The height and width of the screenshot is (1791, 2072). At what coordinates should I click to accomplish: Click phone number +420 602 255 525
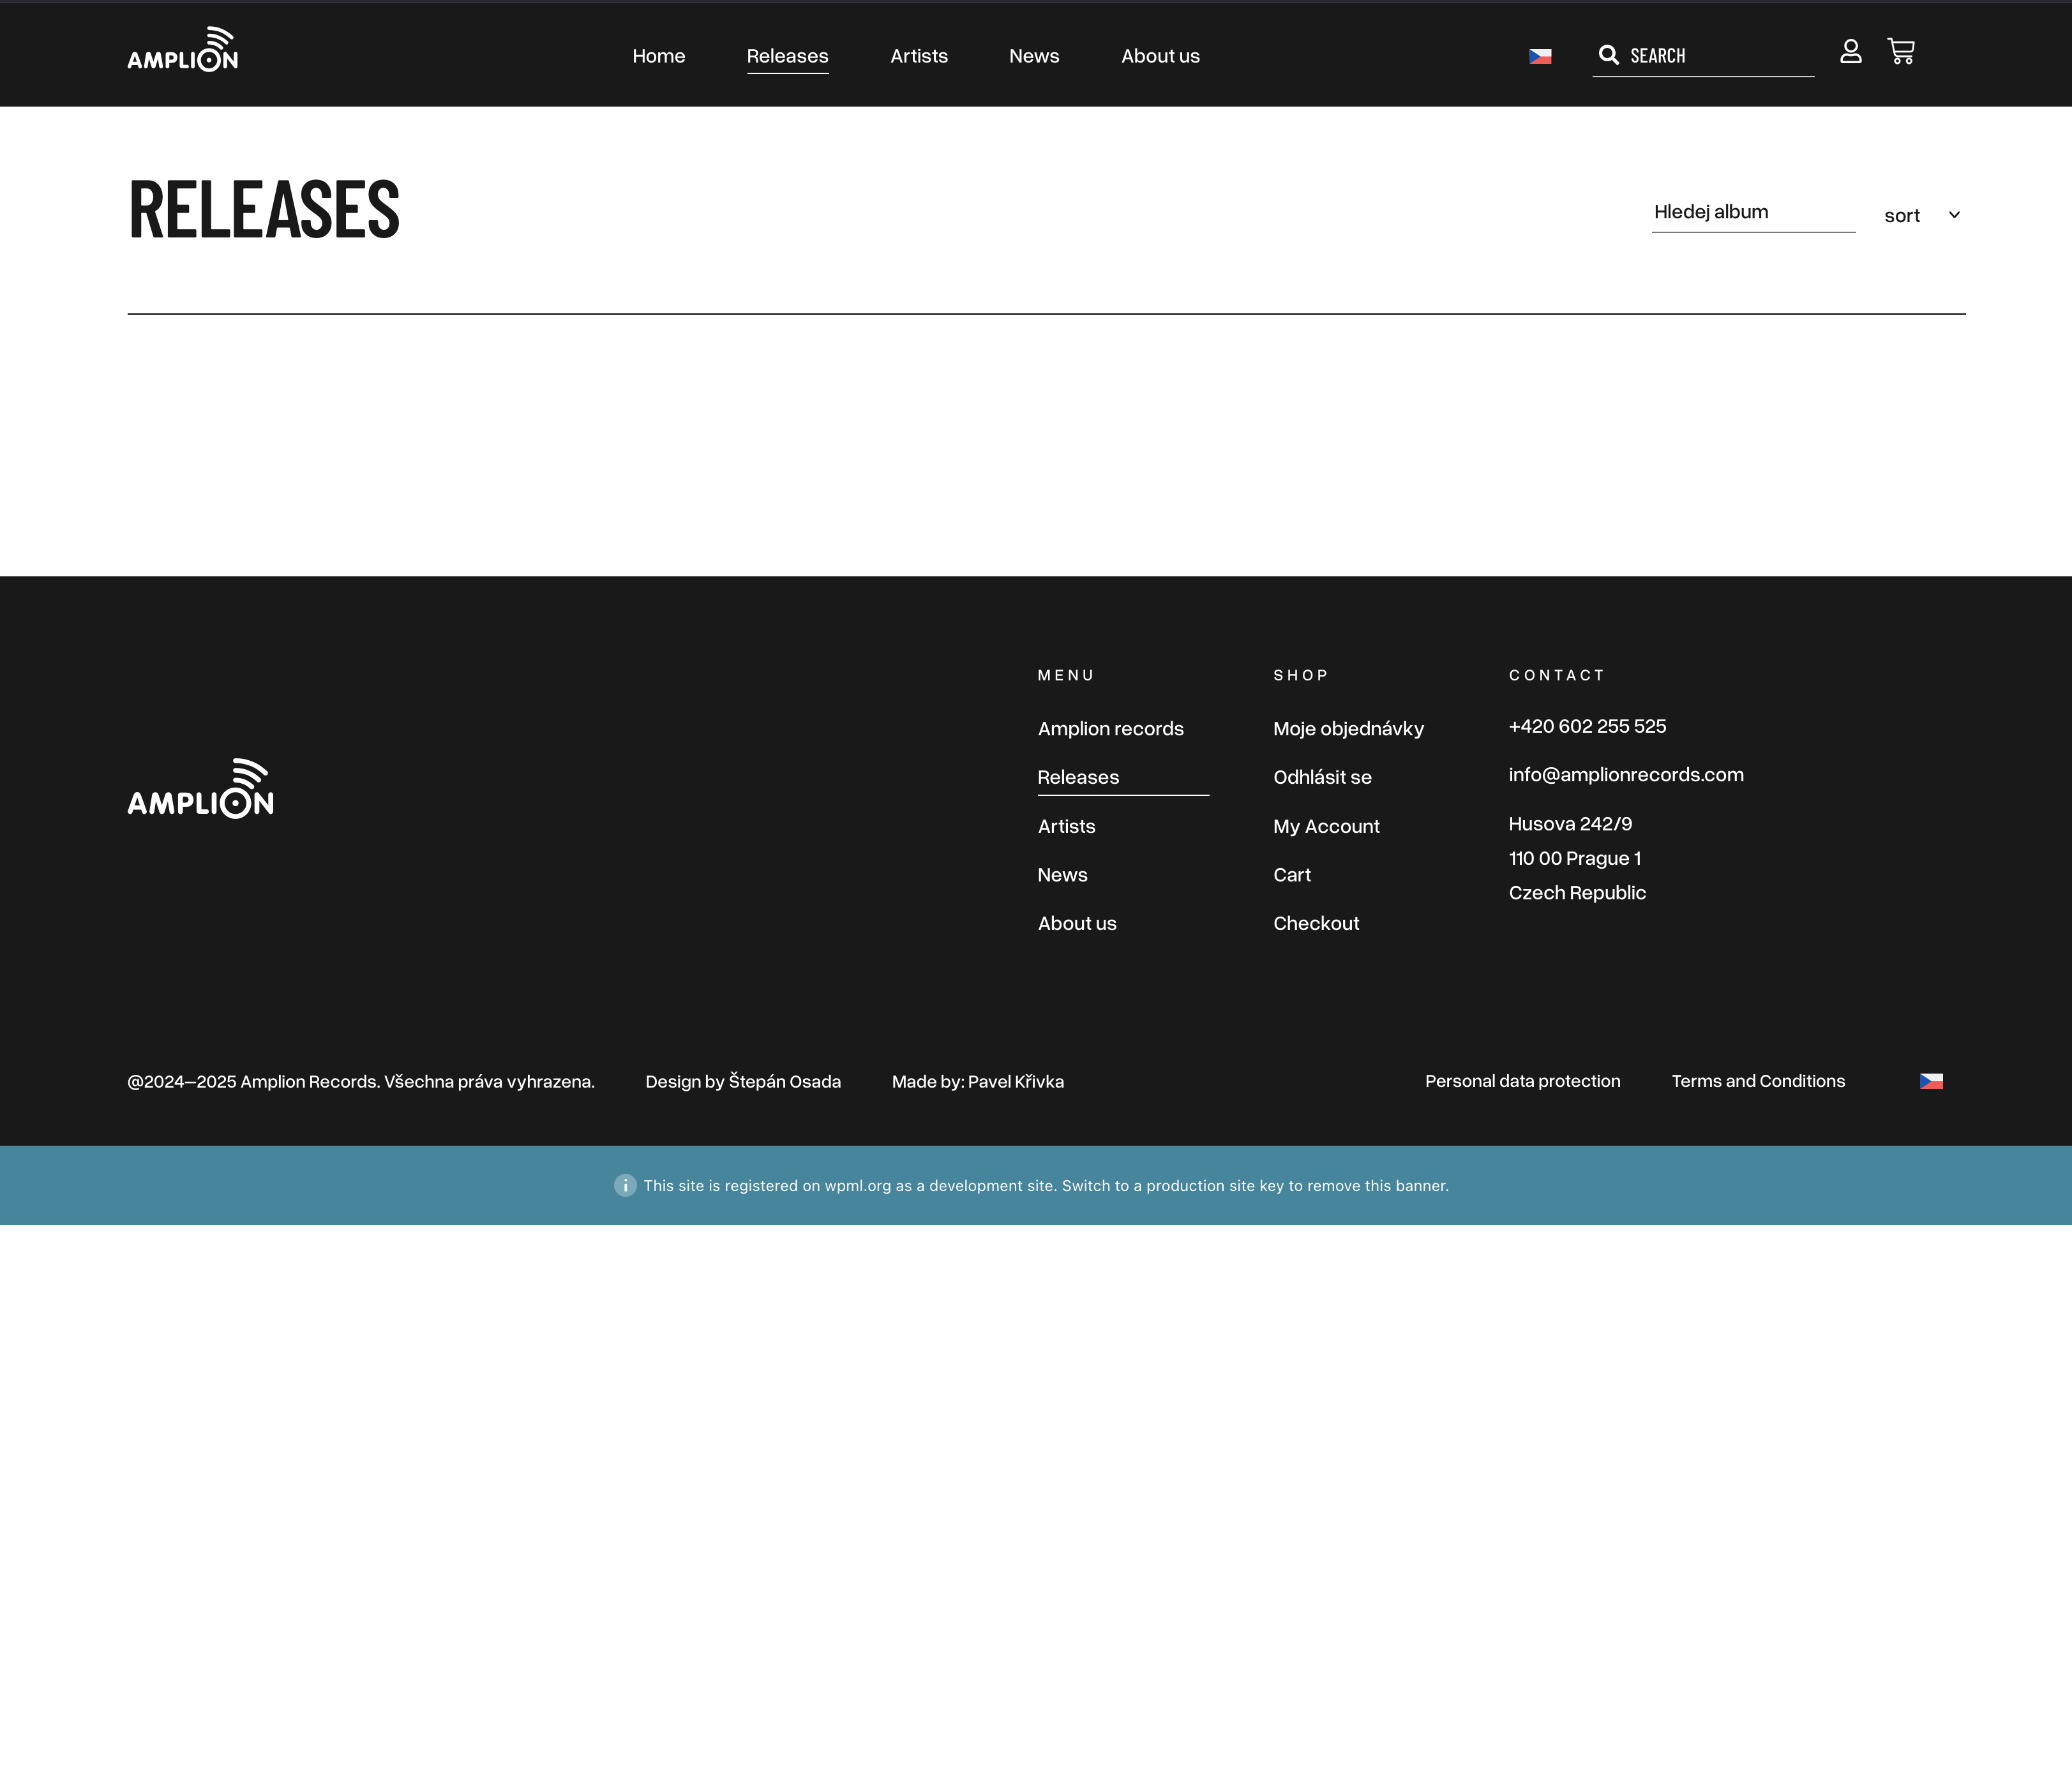pos(1587,726)
